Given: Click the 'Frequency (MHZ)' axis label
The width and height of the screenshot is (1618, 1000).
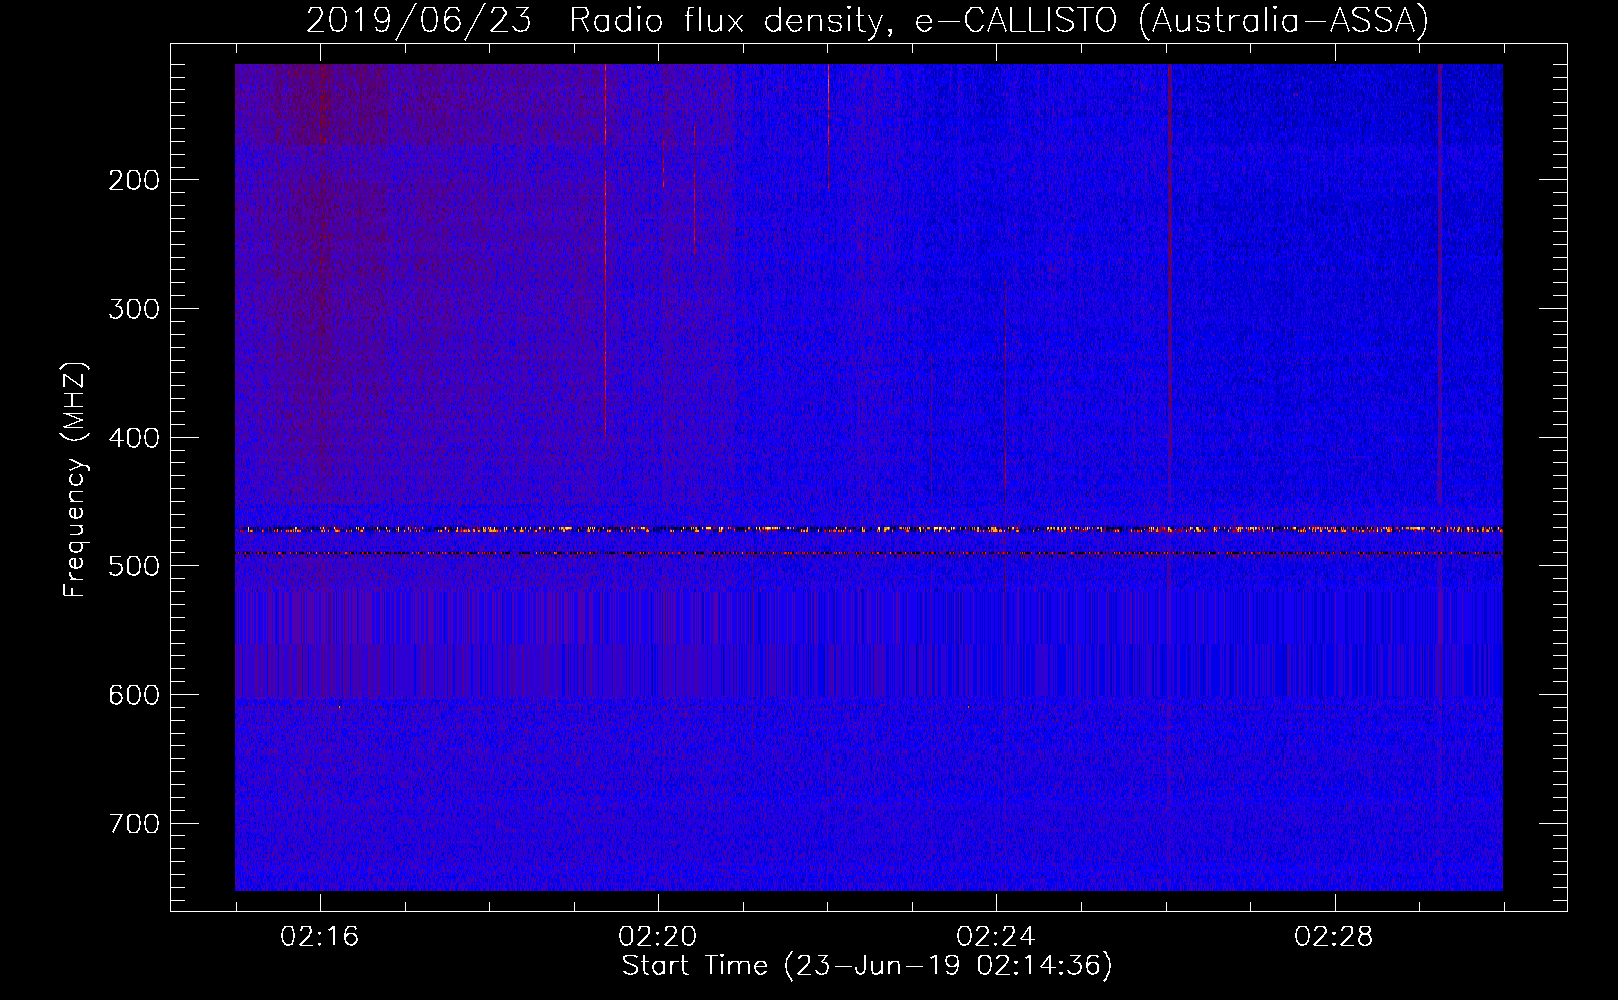Looking at the screenshot, I should pos(75,480).
